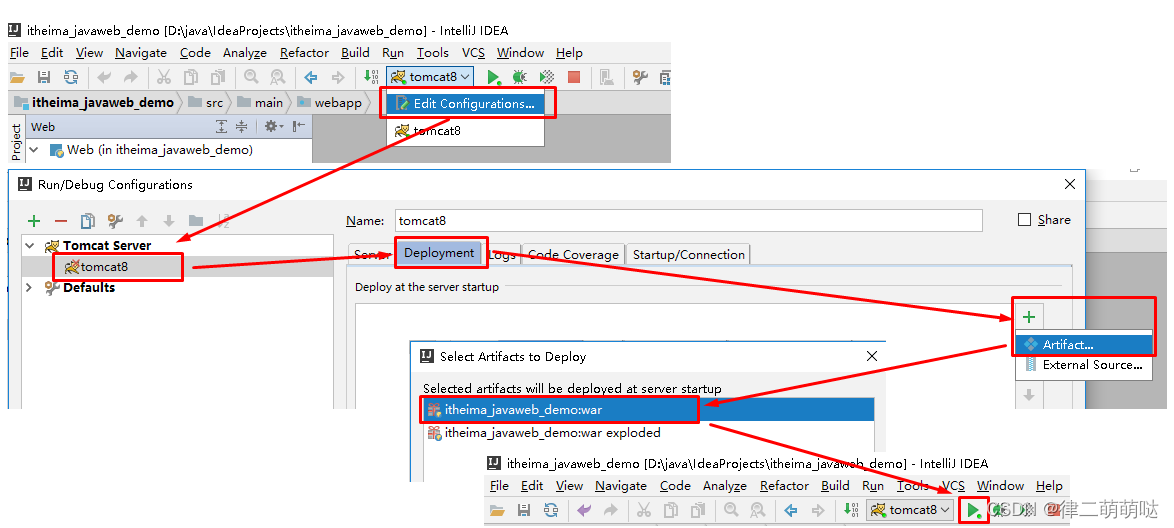Open Web panel gear settings dropdown
The height and width of the screenshot is (528, 1174).
[x=273, y=127]
